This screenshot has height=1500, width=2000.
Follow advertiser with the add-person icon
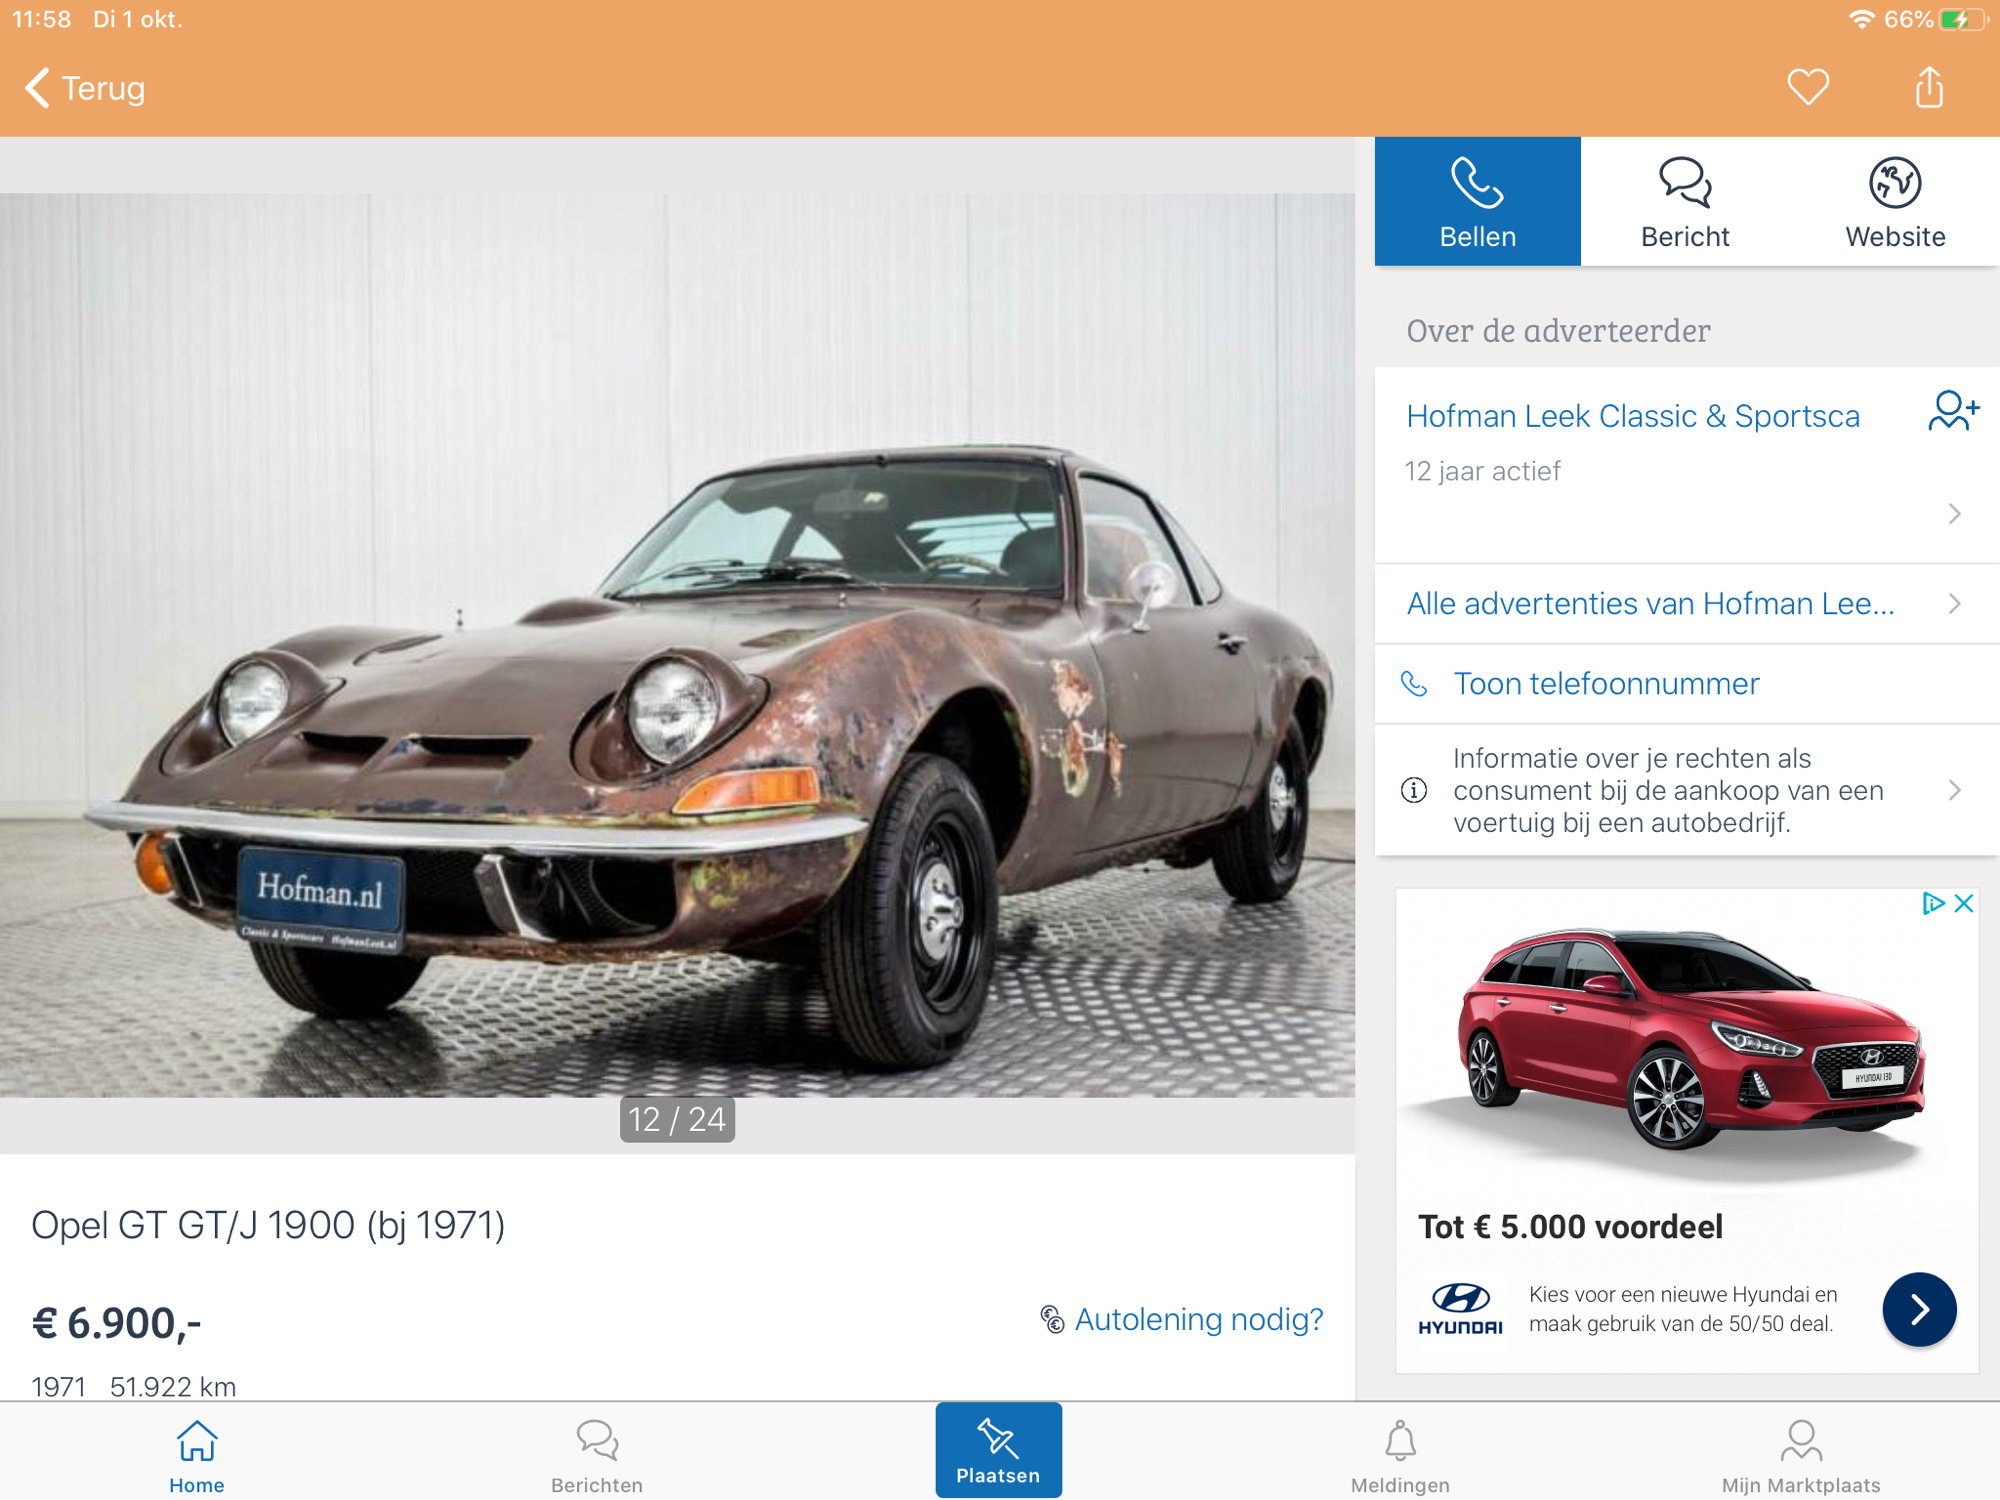pos(1952,411)
